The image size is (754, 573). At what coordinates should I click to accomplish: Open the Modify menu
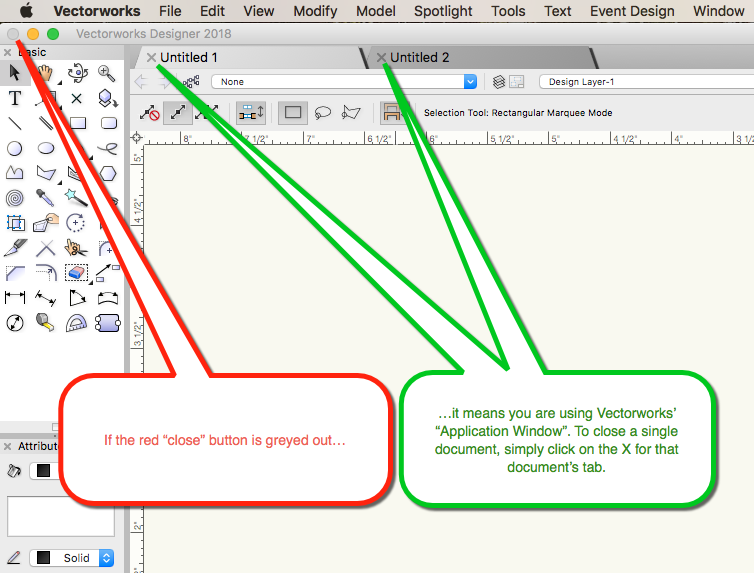315,11
